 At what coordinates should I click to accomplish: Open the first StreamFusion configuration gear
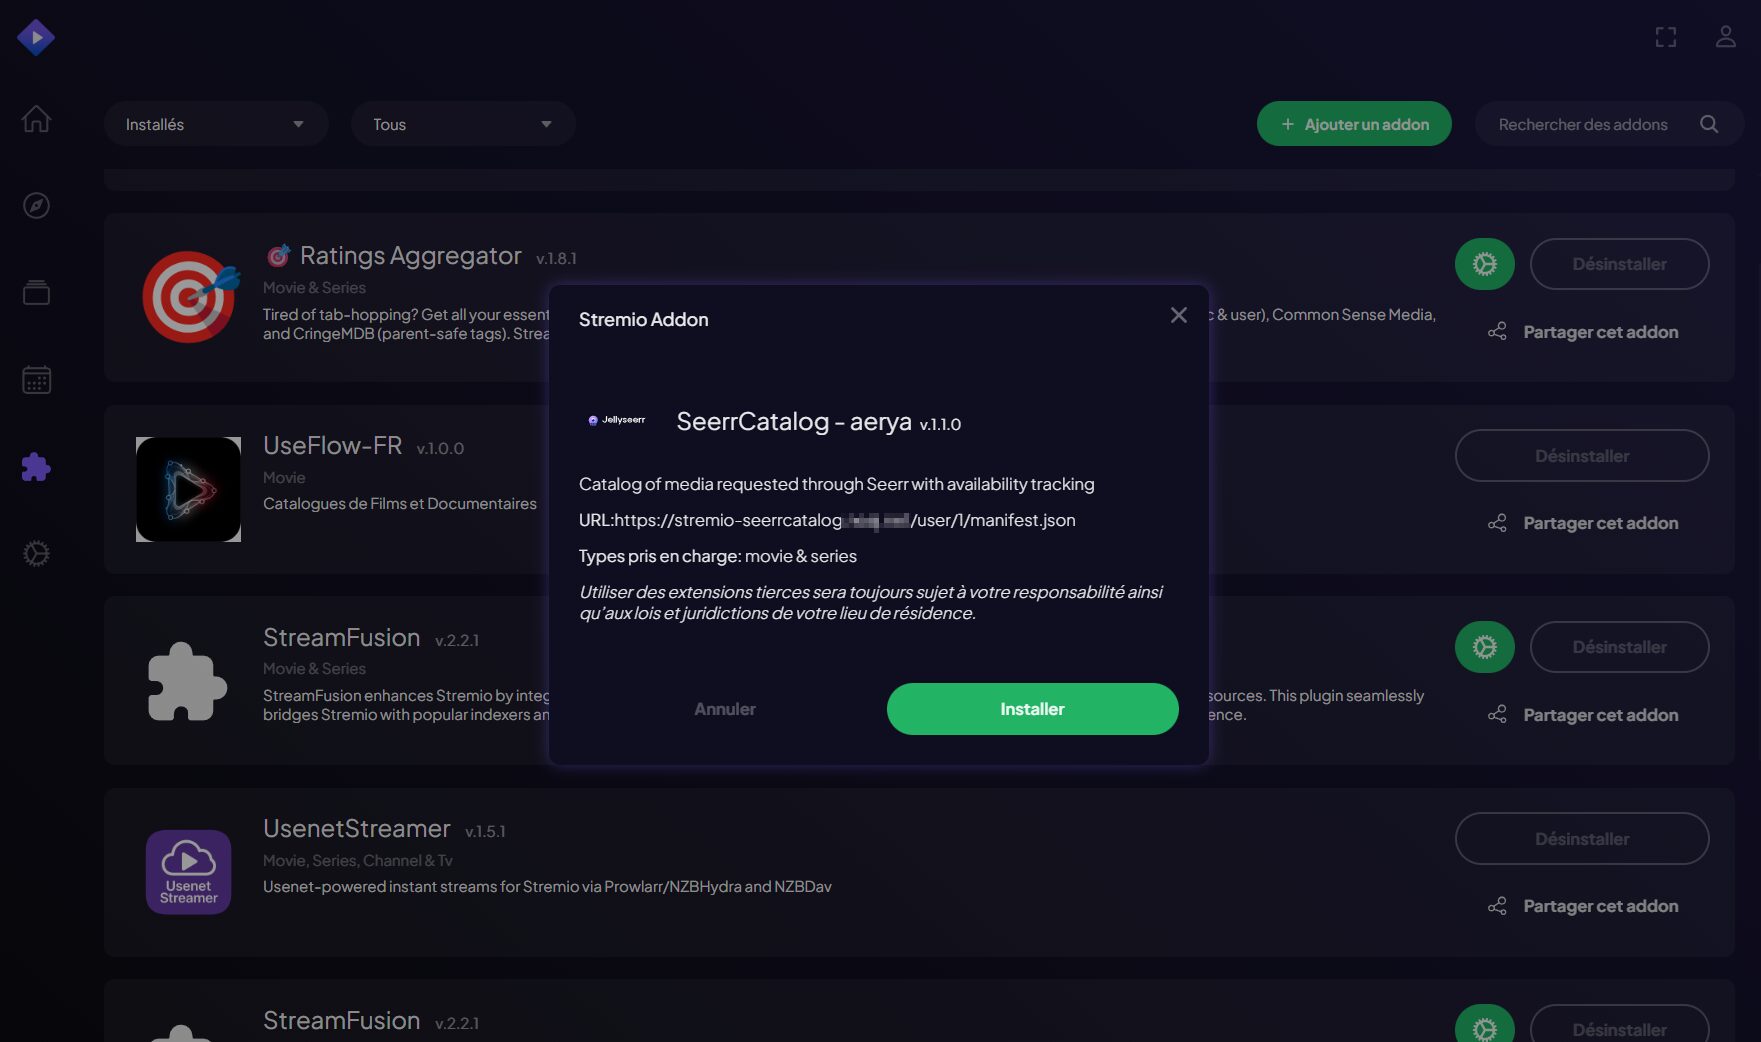[x=1484, y=647]
